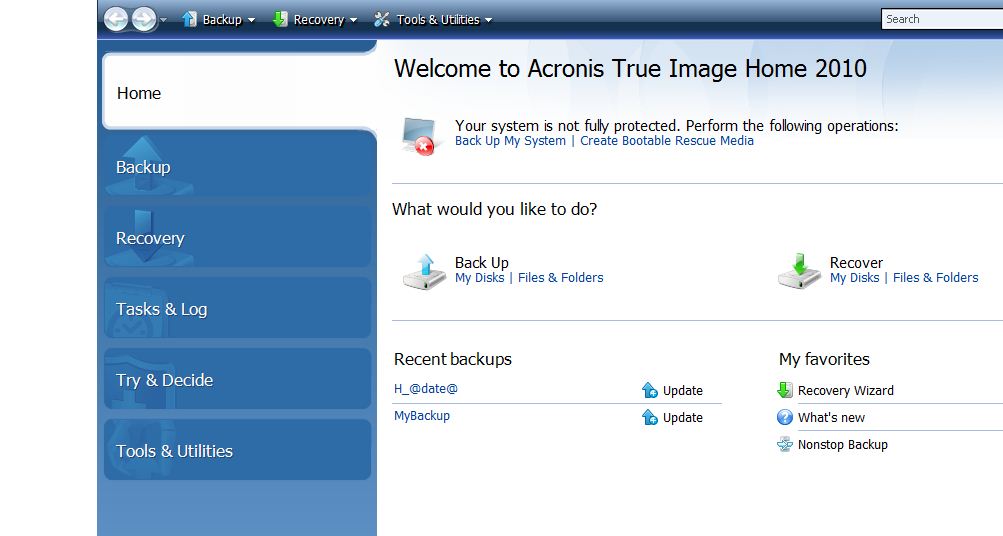Click the What's new help icon
The width and height of the screenshot is (1003, 536).
(784, 417)
